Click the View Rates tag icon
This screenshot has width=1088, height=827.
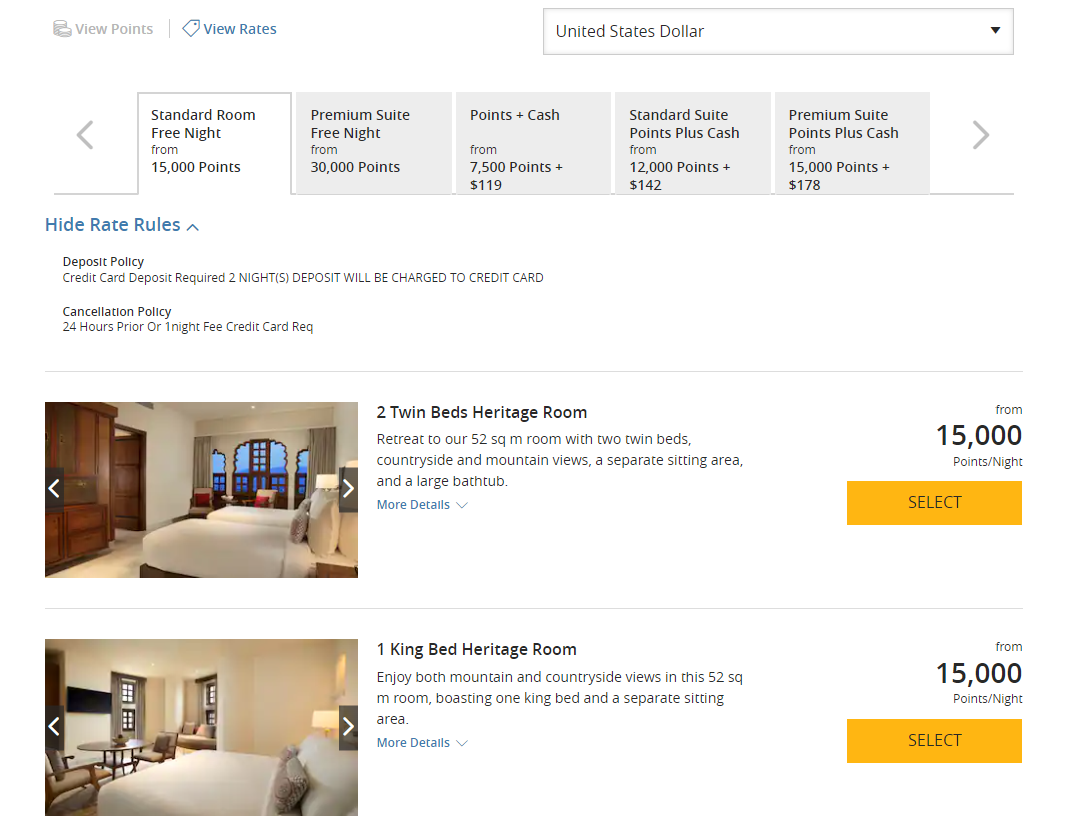(x=191, y=29)
